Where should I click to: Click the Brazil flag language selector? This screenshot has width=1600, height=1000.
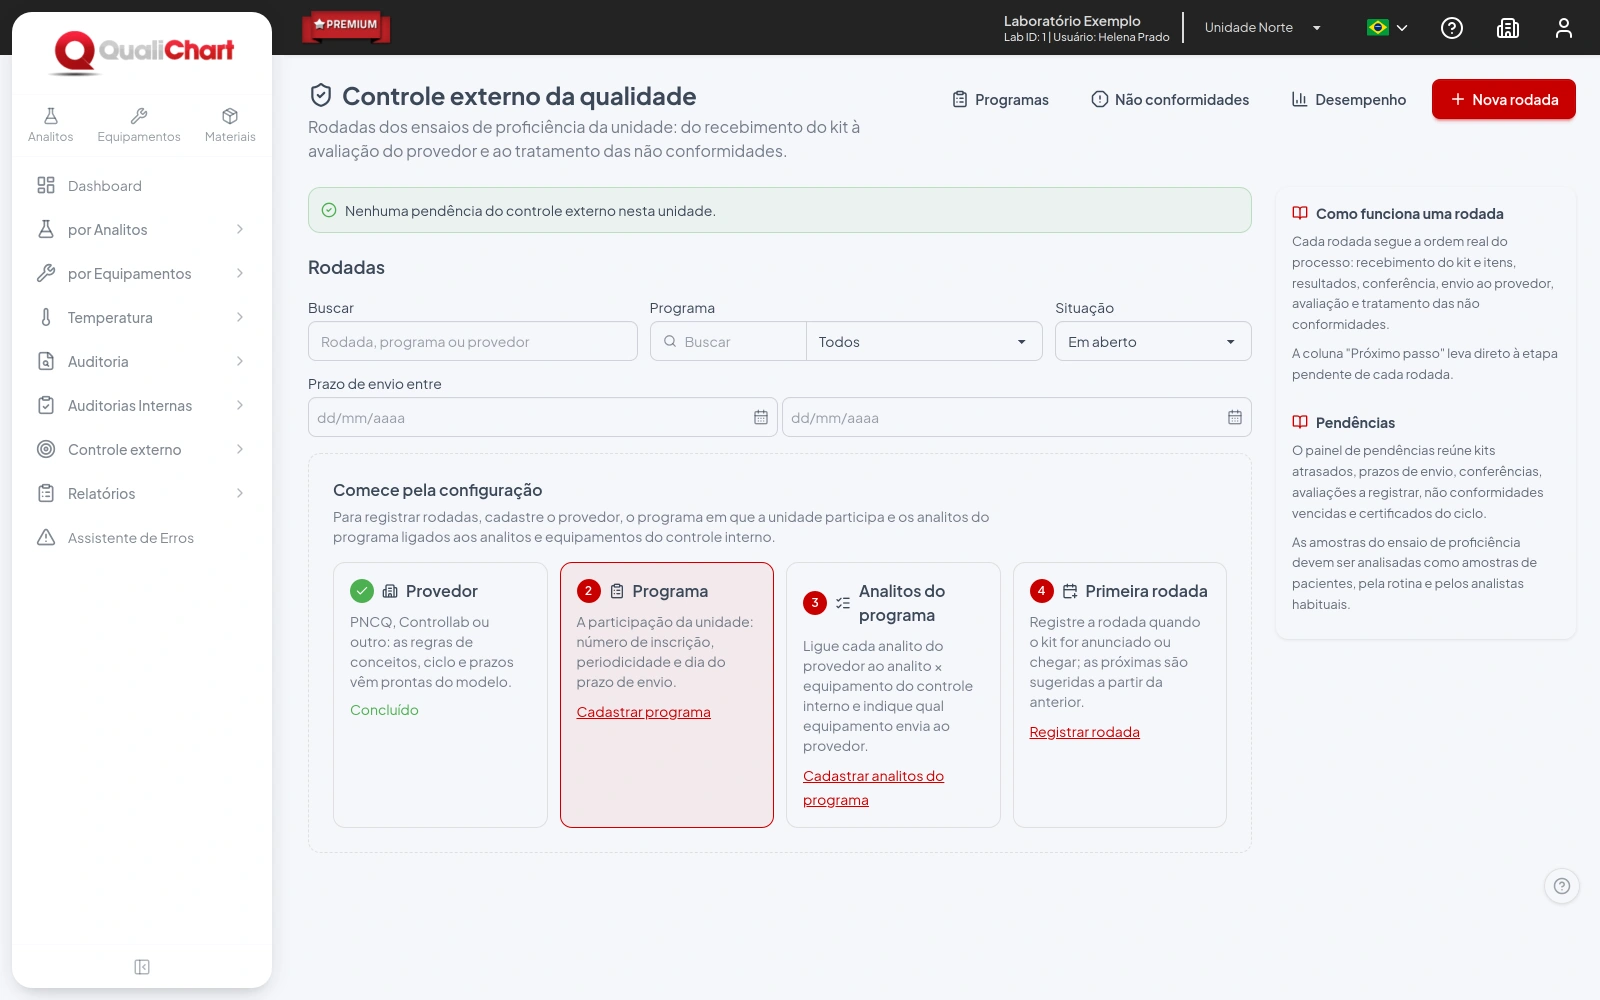pyautogui.click(x=1387, y=28)
